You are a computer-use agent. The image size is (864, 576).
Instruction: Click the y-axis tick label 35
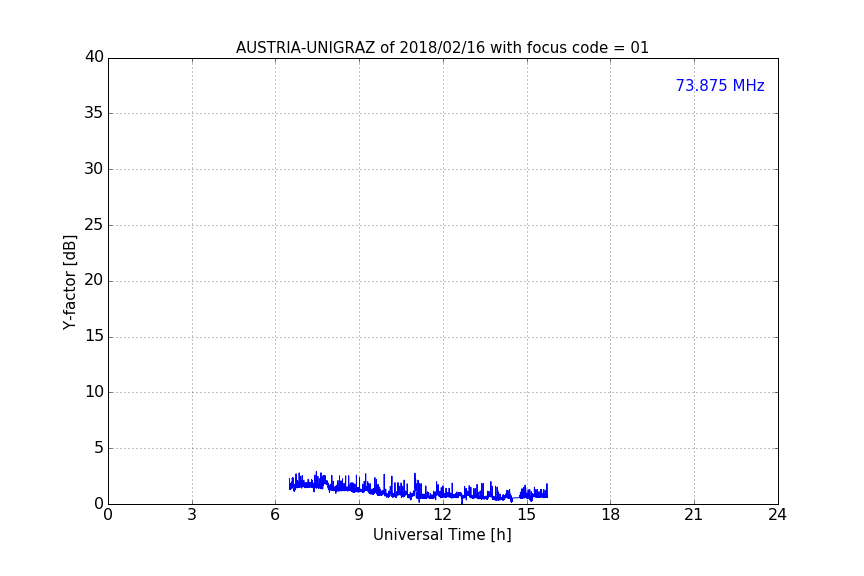click(94, 113)
